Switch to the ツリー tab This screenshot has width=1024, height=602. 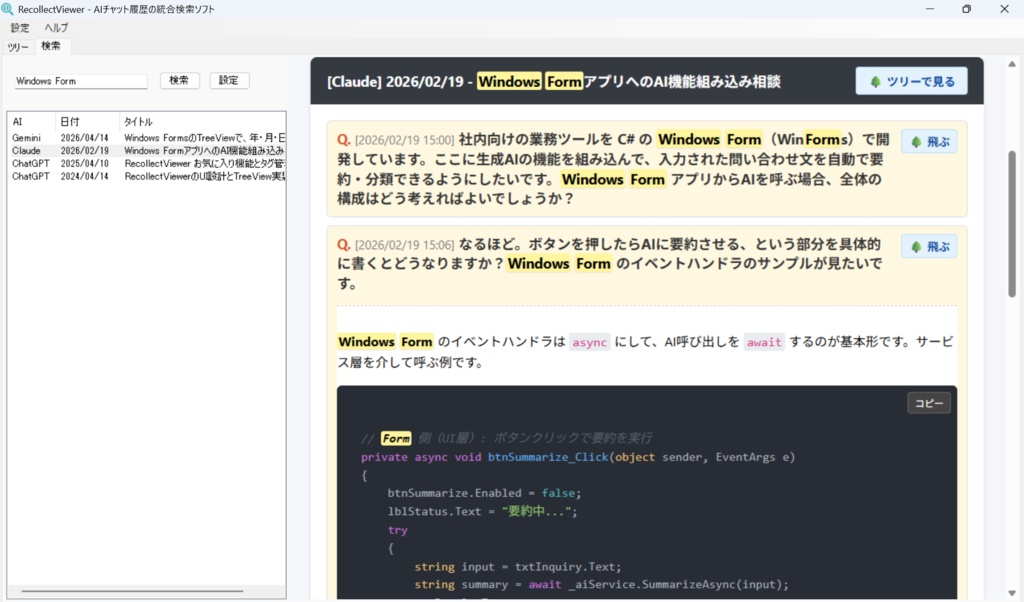(18, 47)
